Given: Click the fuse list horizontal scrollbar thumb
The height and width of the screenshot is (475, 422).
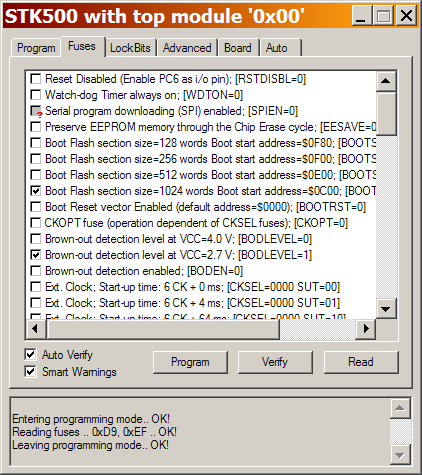Looking at the screenshot, I should click(163, 329).
